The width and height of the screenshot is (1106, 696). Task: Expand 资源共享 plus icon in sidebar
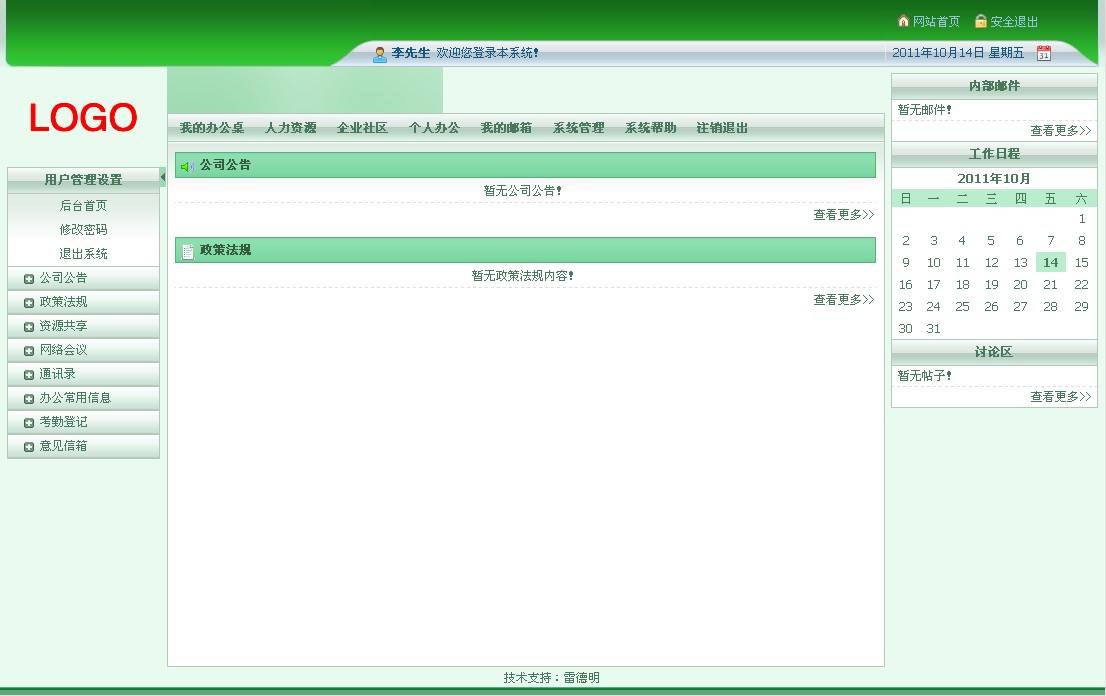pyautogui.click(x=29, y=326)
